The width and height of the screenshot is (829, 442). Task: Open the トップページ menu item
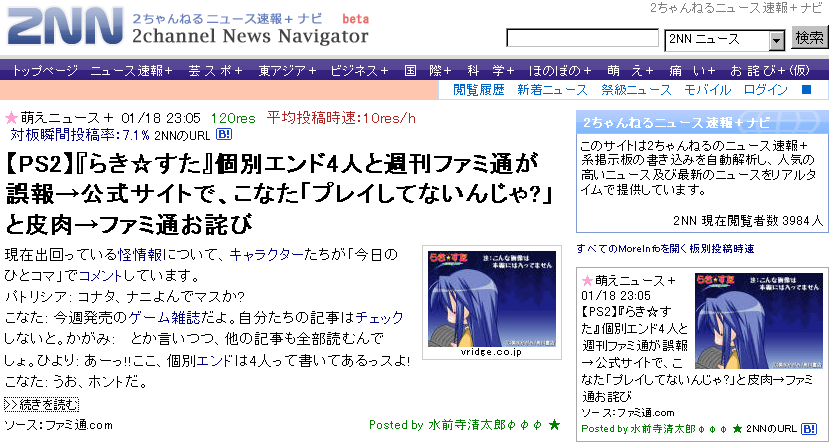44,70
